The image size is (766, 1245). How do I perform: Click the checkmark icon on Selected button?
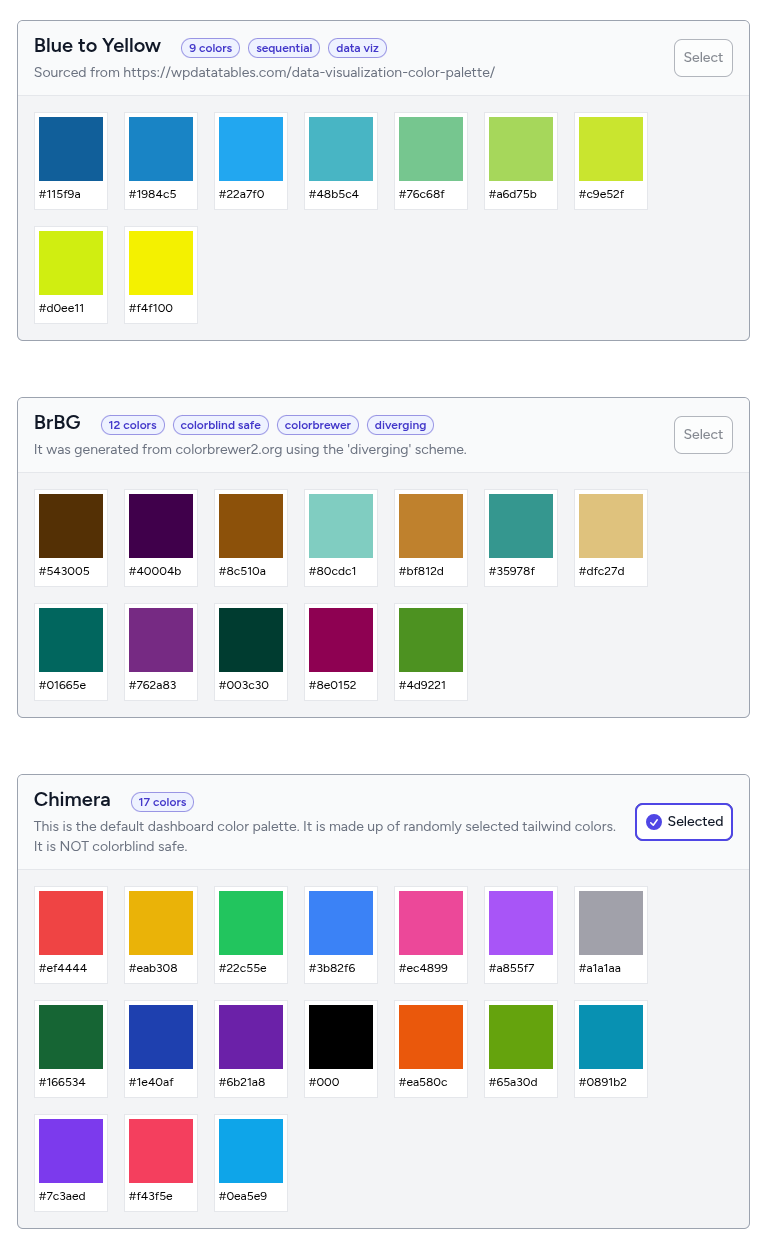tap(654, 821)
